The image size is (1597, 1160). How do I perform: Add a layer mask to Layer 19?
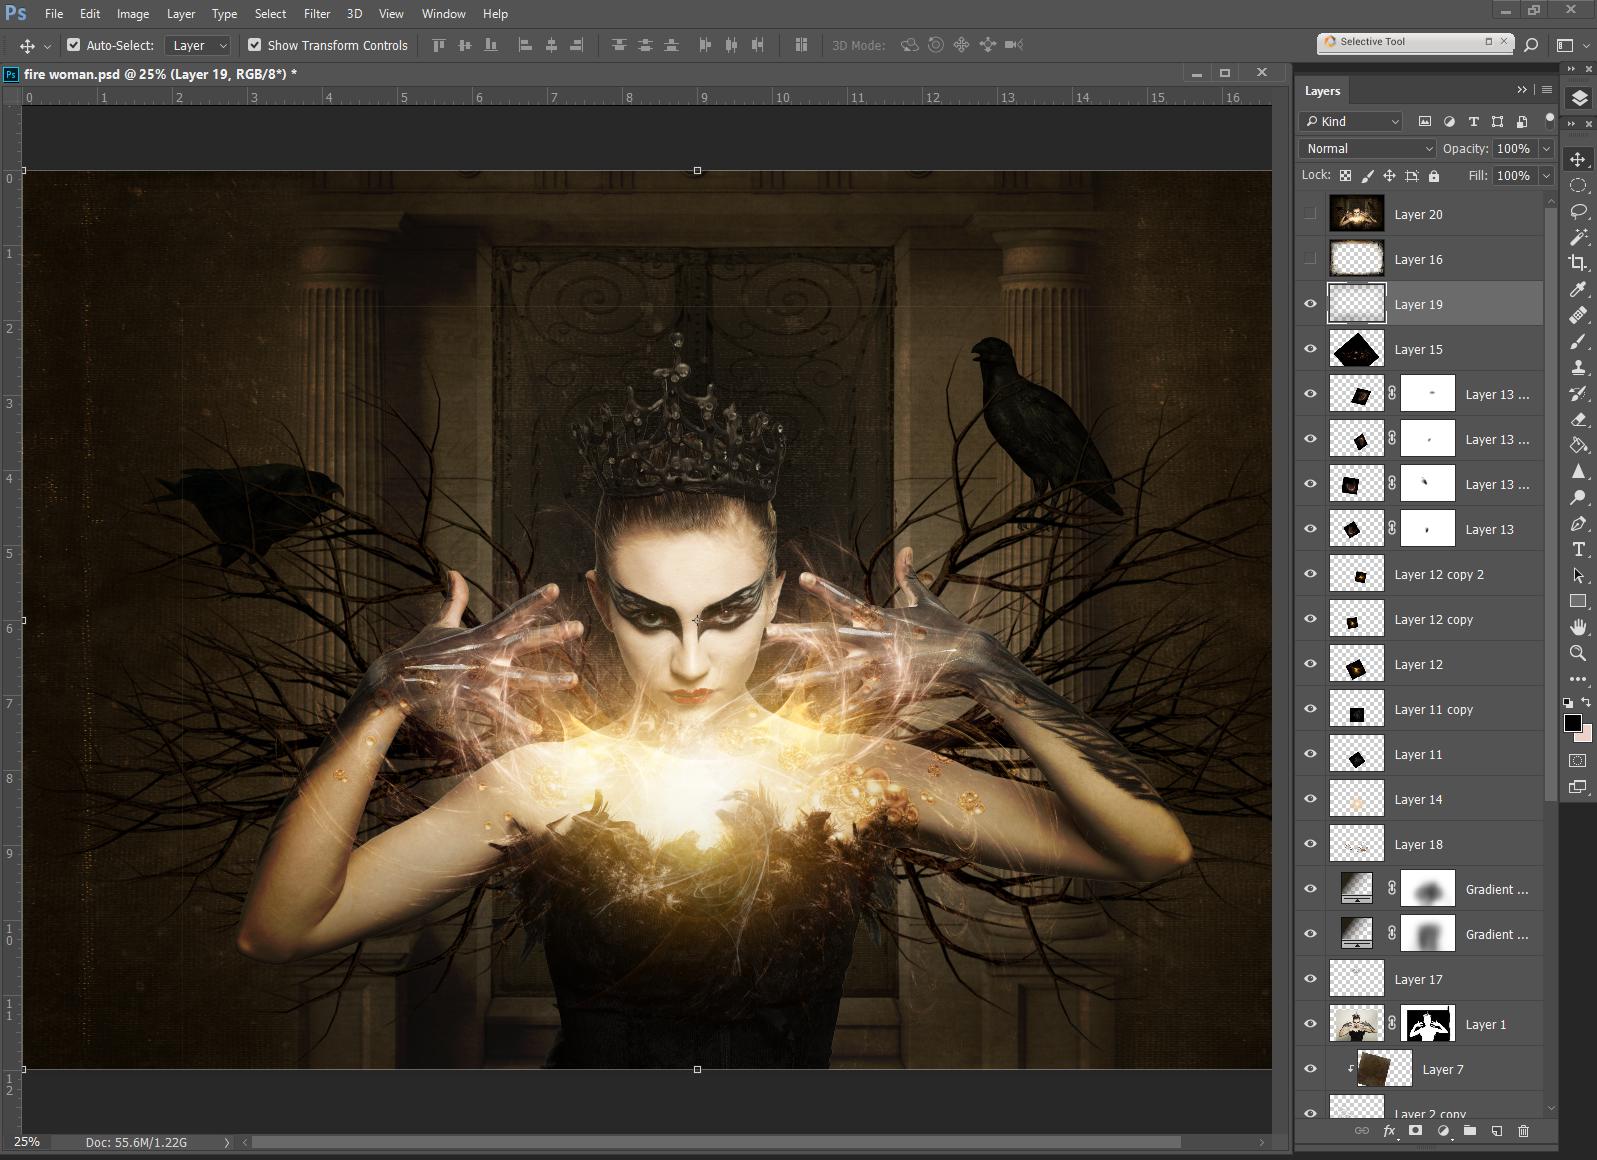point(1415,1131)
